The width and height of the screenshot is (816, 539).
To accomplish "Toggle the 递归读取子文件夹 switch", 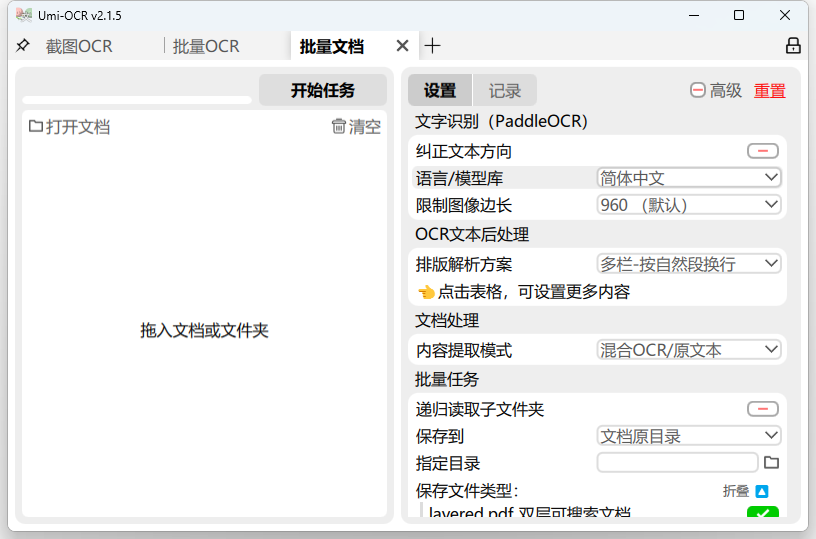I will click(762, 409).
